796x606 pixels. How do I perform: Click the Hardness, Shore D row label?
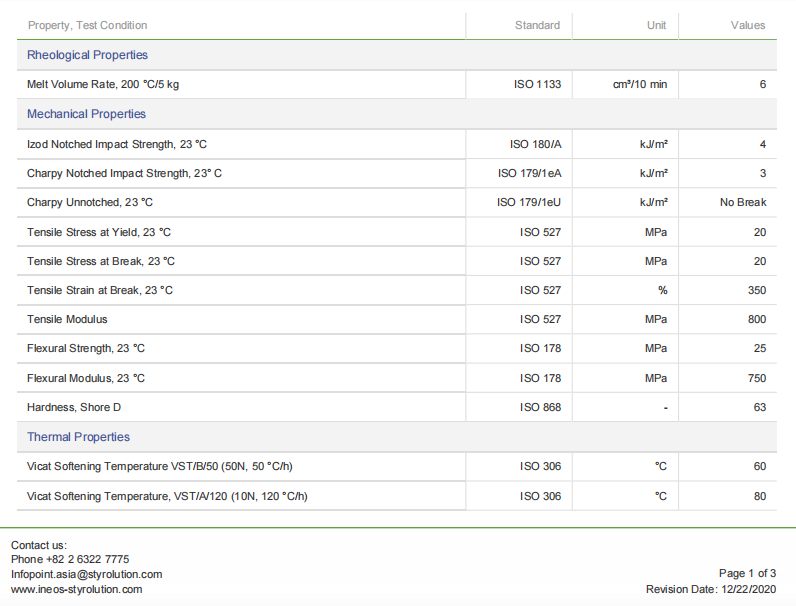(x=74, y=407)
